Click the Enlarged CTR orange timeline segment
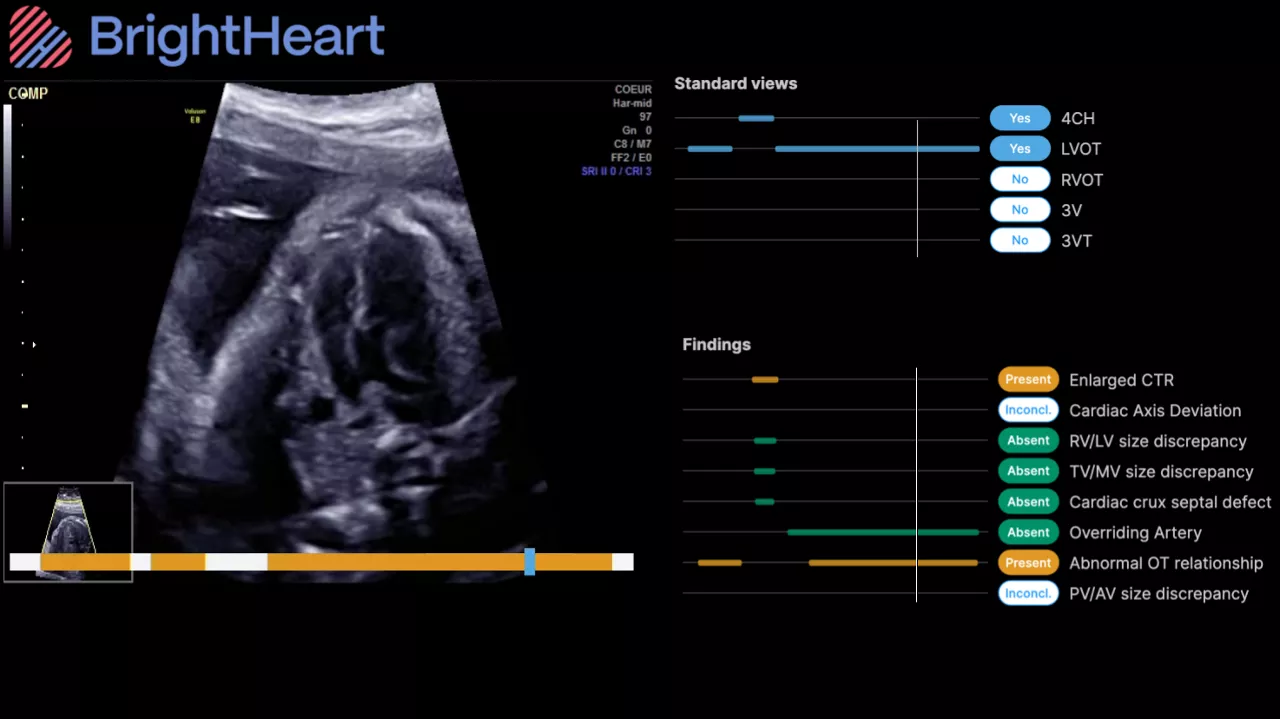The image size is (1280, 719). coord(765,380)
